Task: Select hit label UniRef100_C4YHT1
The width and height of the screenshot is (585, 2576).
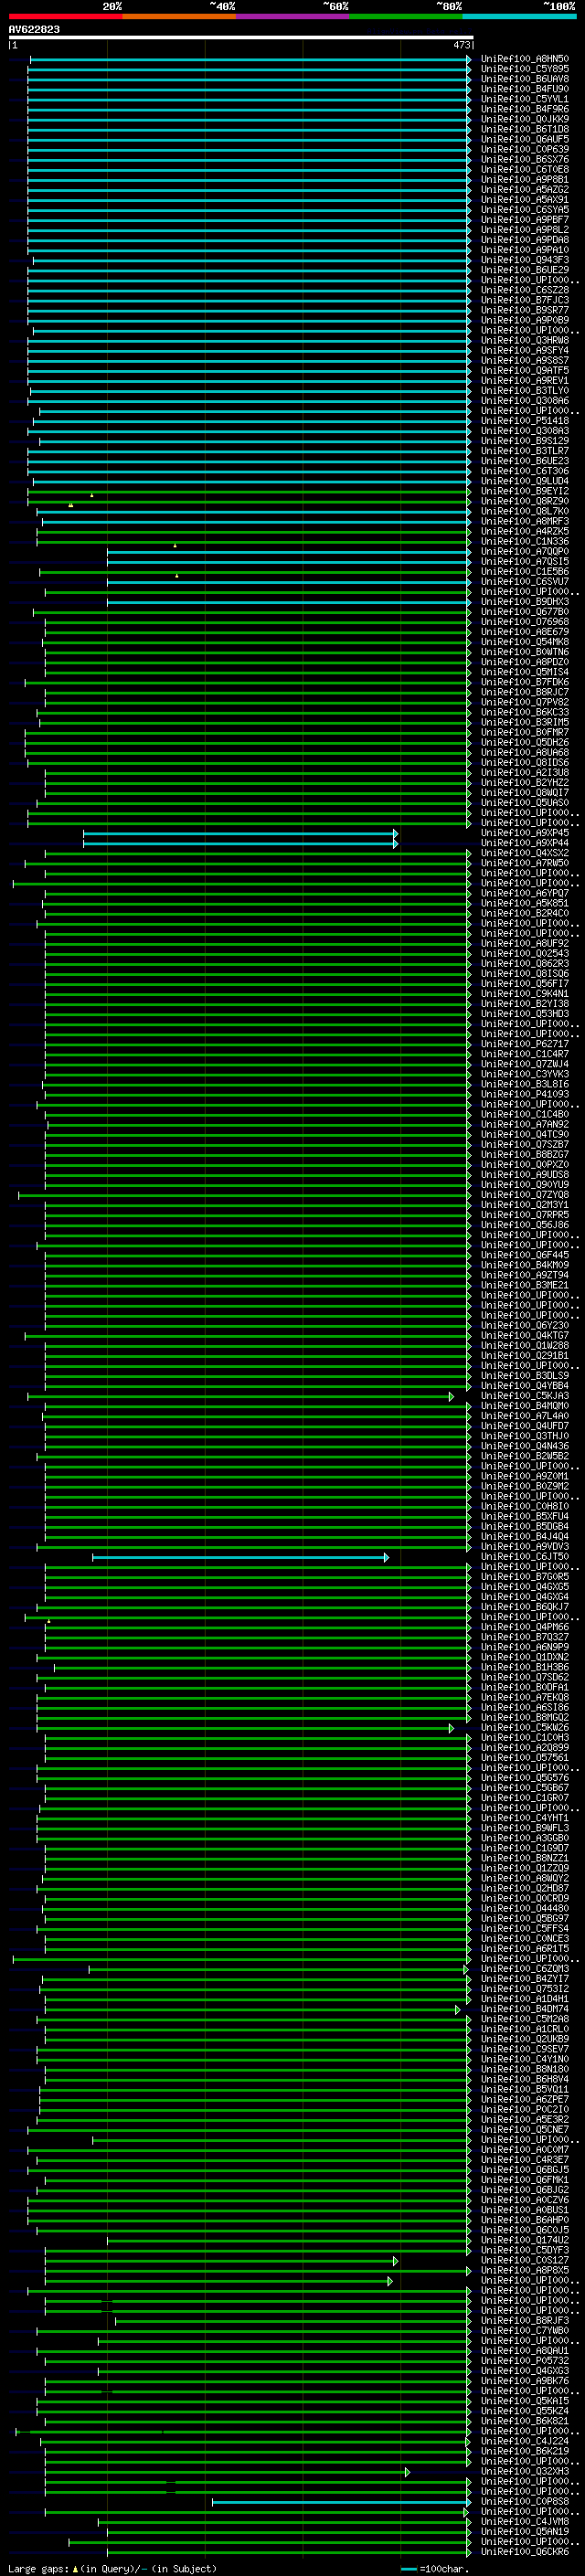Action: [524, 1818]
